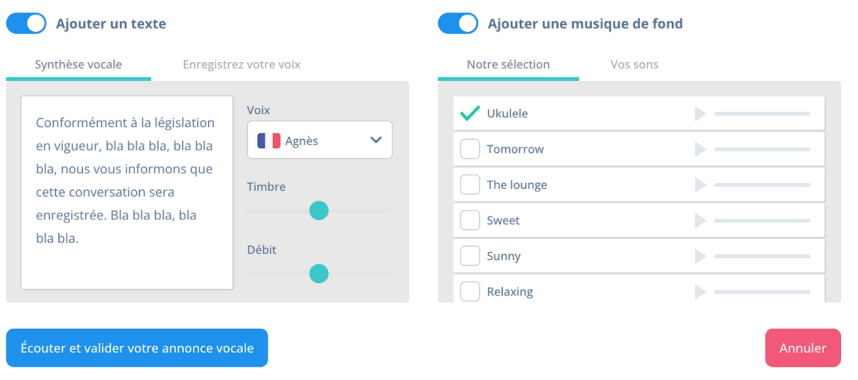Viewport: 858px width, 380px height.
Task: Play The lounge track preview
Action: click(x=700, y=185)
